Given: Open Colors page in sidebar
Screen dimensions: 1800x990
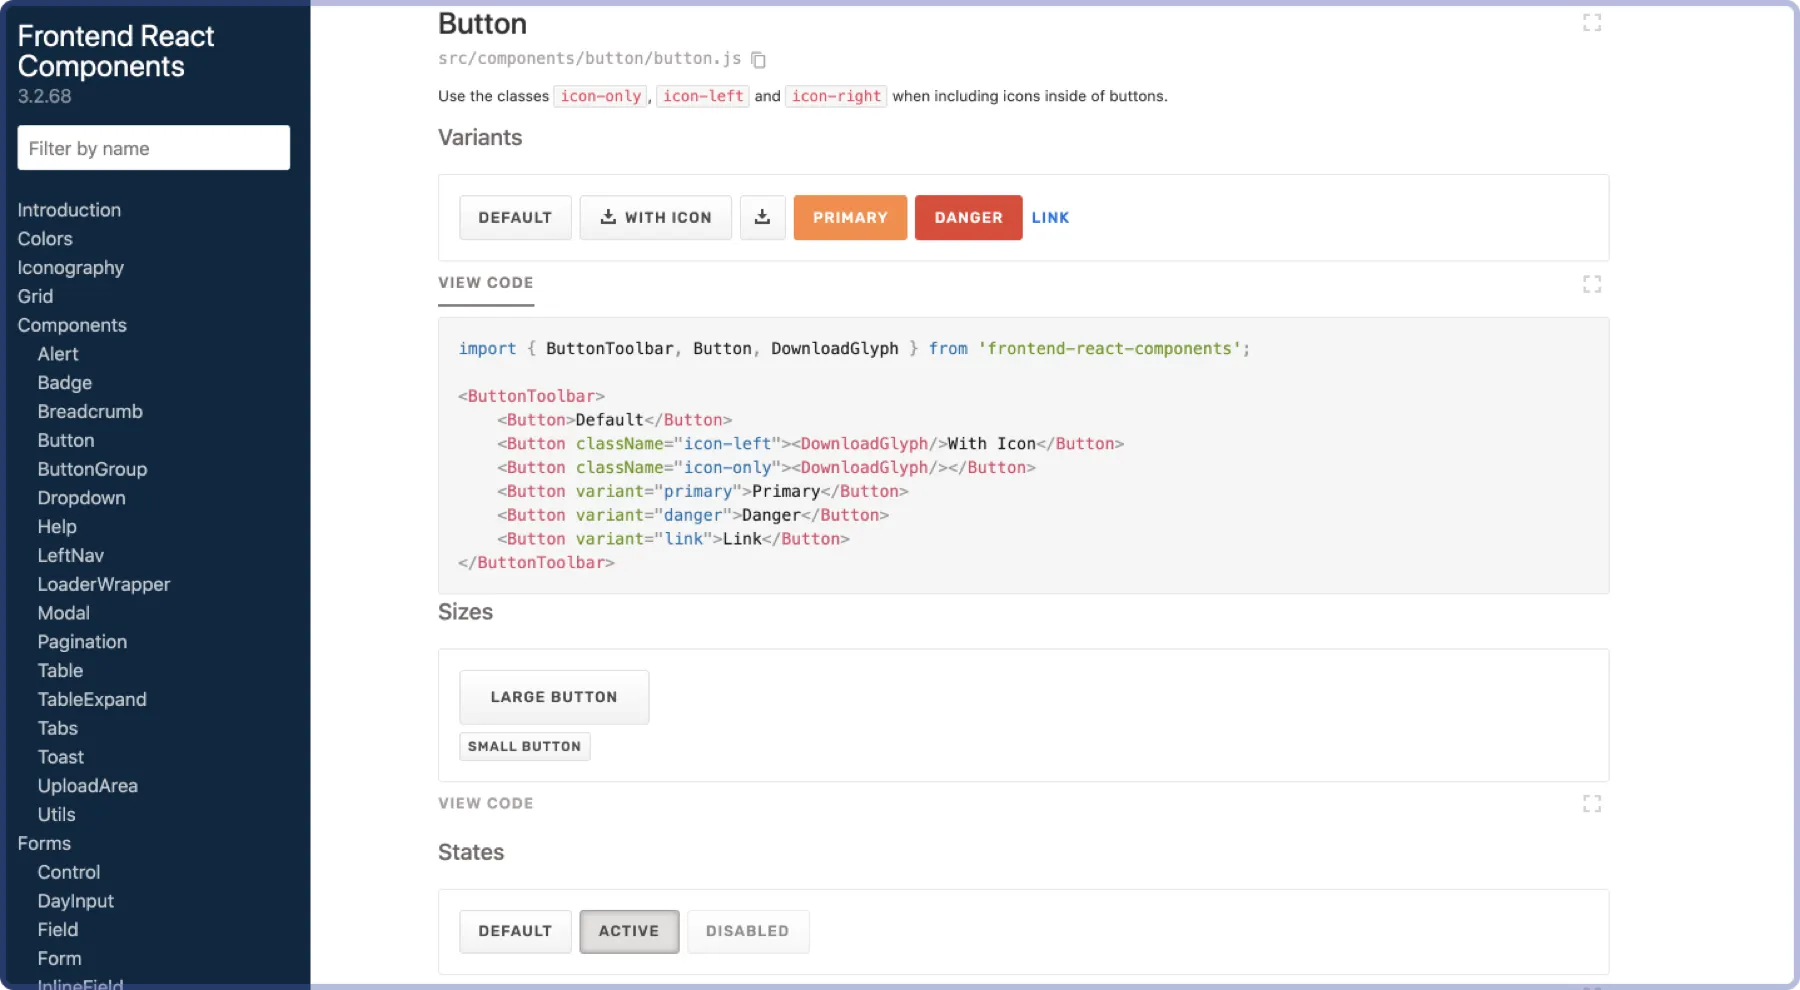Looking at the screenshot, I should [x=45, y=239].
